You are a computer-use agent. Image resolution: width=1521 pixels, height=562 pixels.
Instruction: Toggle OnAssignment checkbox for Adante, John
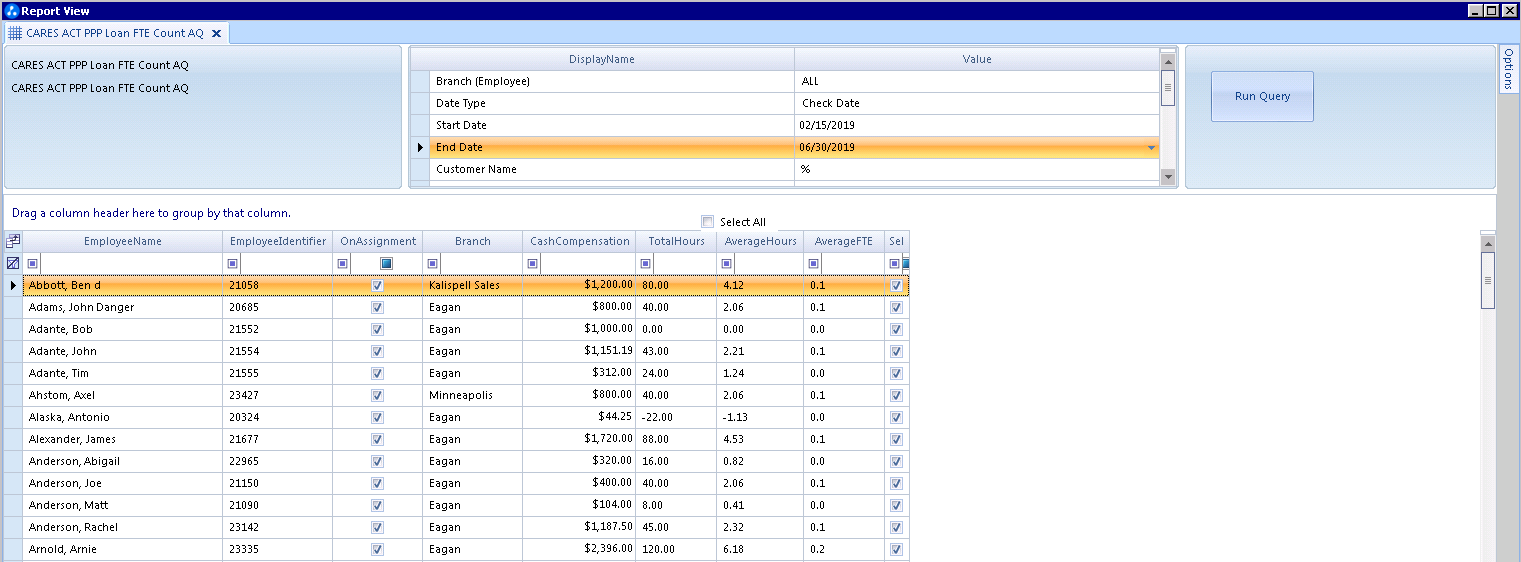coord(377,351)
